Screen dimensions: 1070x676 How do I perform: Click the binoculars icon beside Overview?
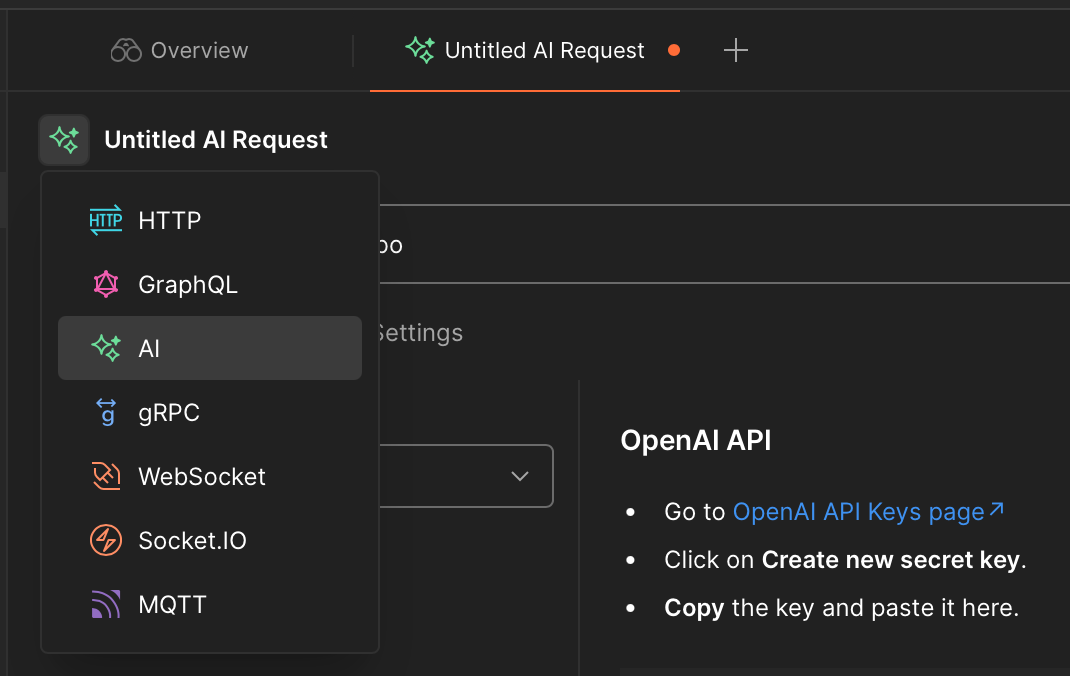126,51
